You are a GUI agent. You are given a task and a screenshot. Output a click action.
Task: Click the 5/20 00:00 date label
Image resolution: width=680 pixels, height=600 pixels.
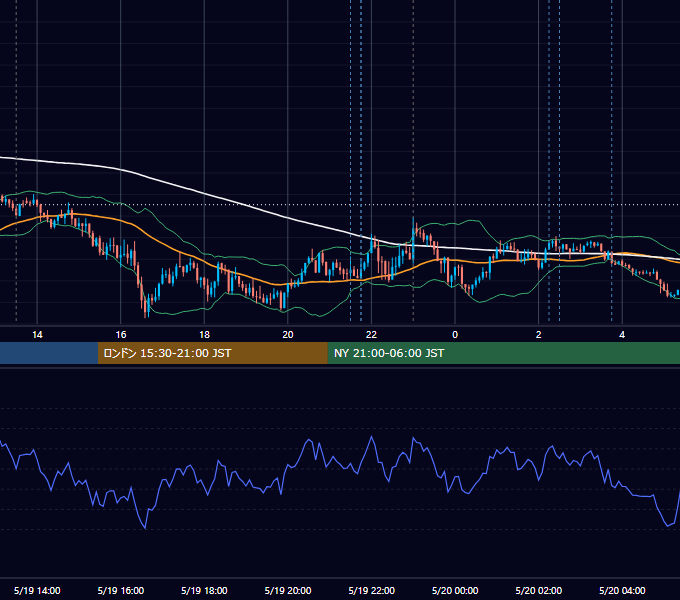[x=455, y=590]
